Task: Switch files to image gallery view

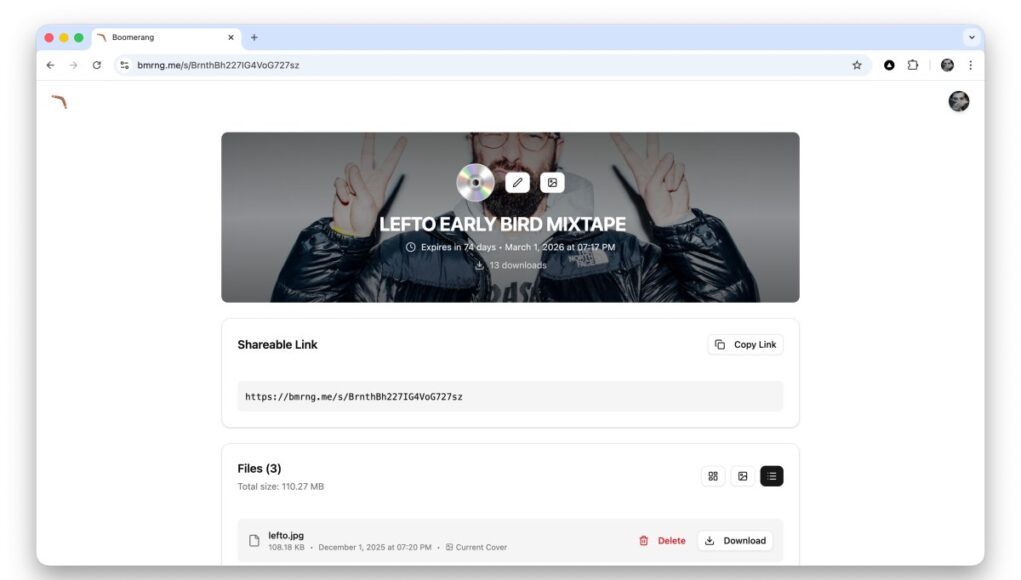Action: [x=742, y=476]
